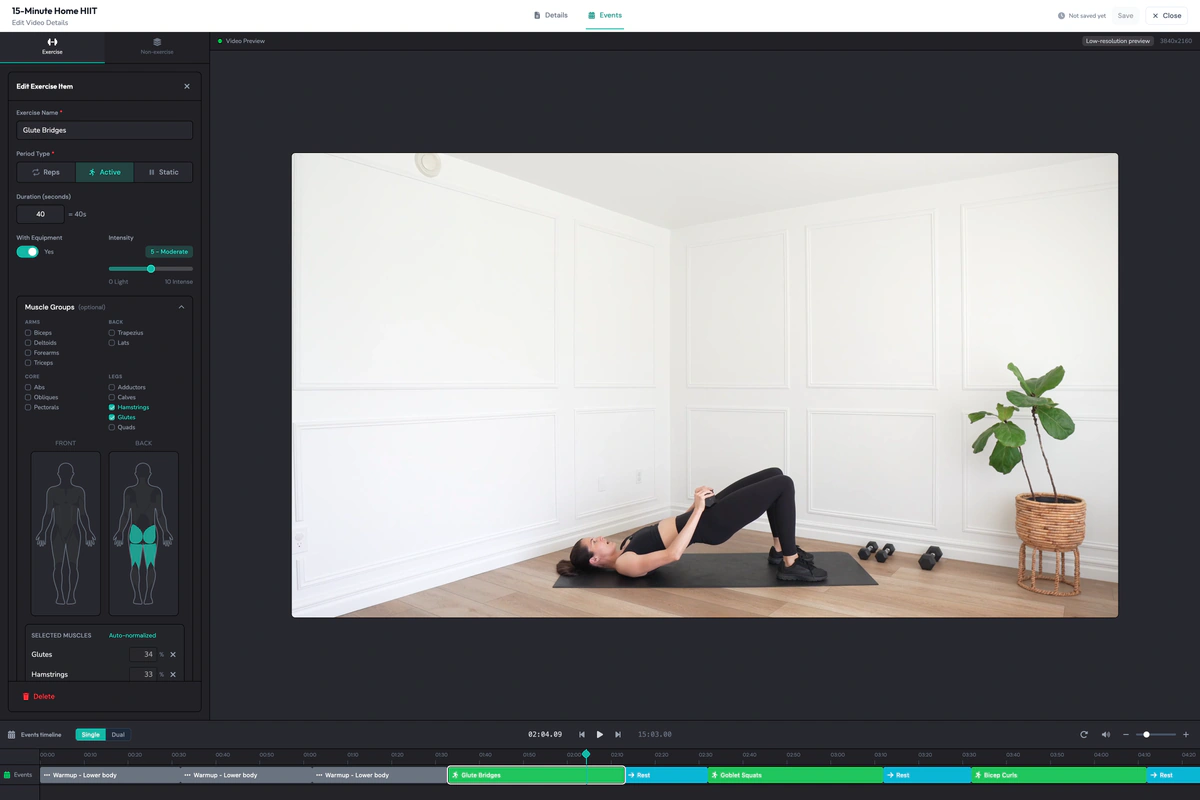
Task: Check the Calves checkbox
Action: [x=112, y=397]
